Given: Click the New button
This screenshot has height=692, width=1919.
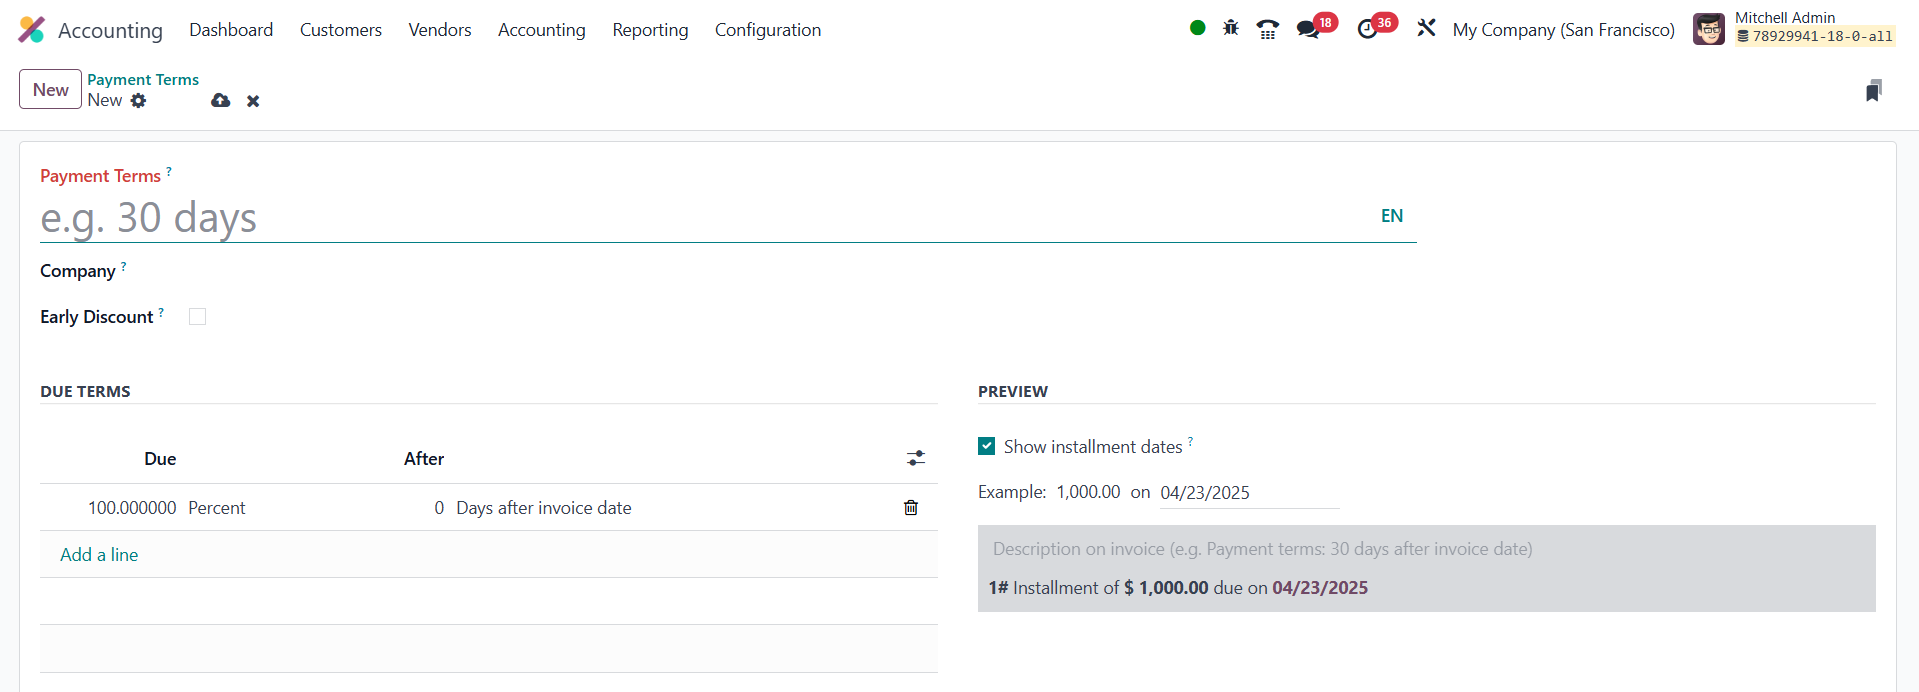Looking at the screenshot, I should coord(50,90).
